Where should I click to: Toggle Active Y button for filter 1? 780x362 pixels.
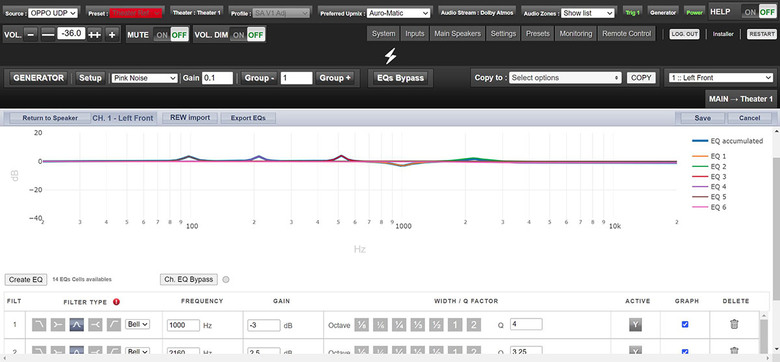coord(635,325)
